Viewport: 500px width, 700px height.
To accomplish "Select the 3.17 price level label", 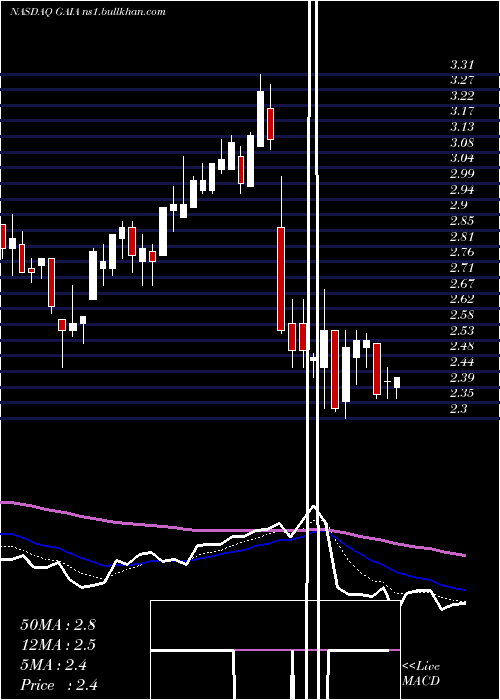I will [x=462, y=112].
